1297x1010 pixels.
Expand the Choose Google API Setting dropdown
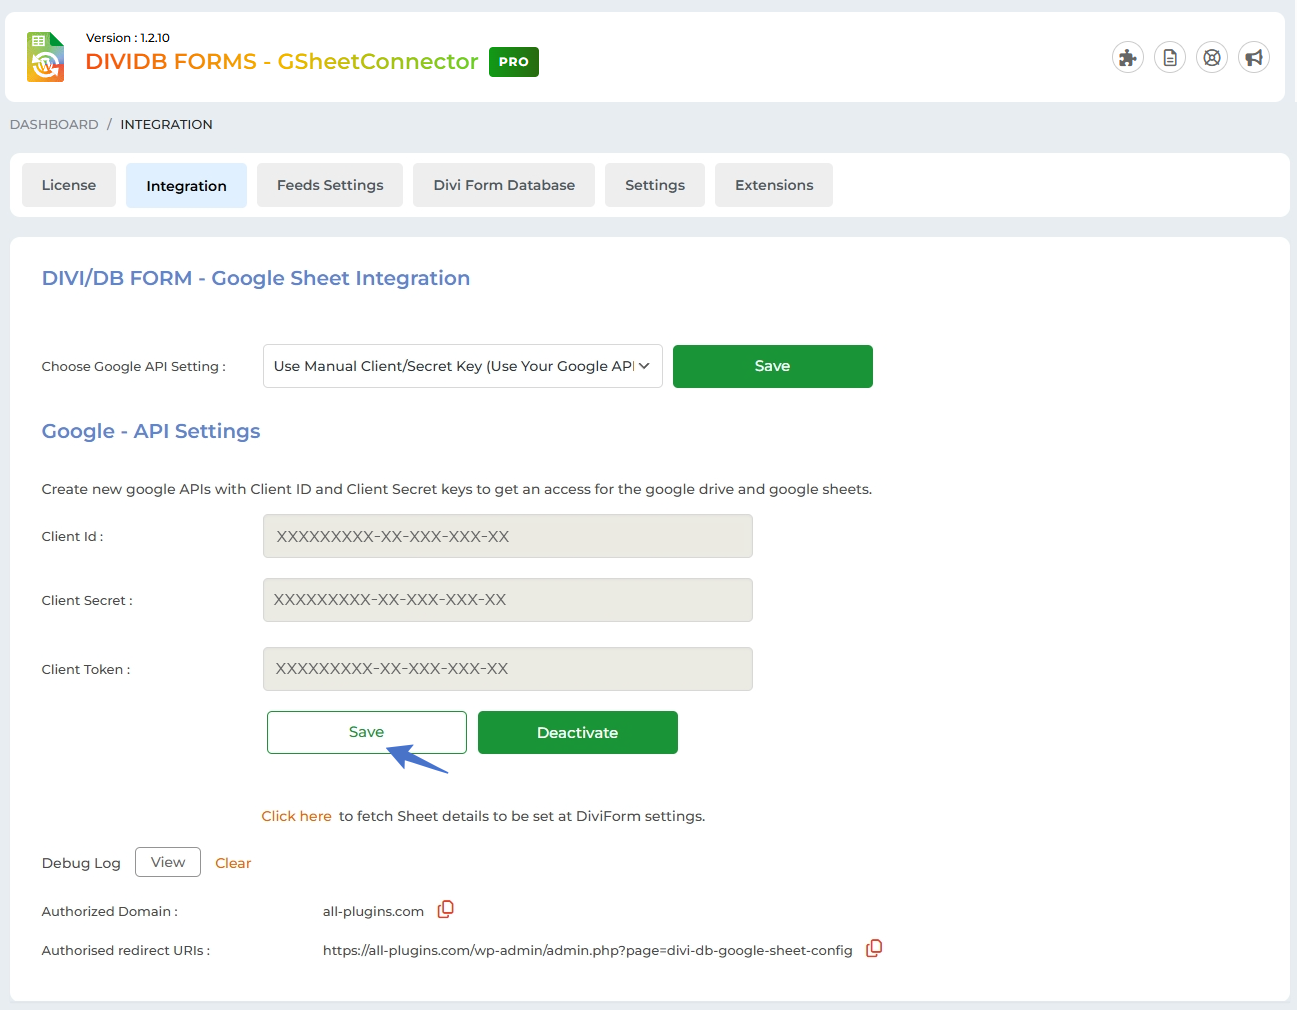click(462, 366)
